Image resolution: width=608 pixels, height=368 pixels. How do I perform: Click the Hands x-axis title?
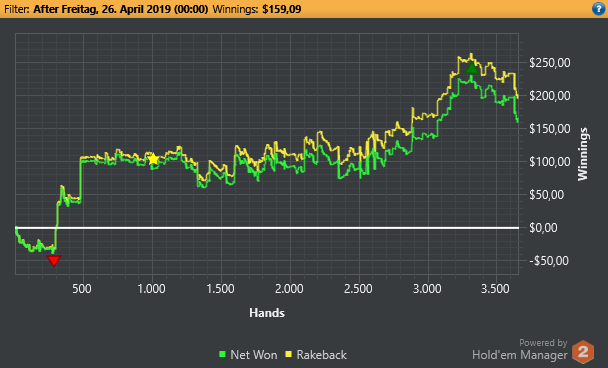tap(267, 313)
